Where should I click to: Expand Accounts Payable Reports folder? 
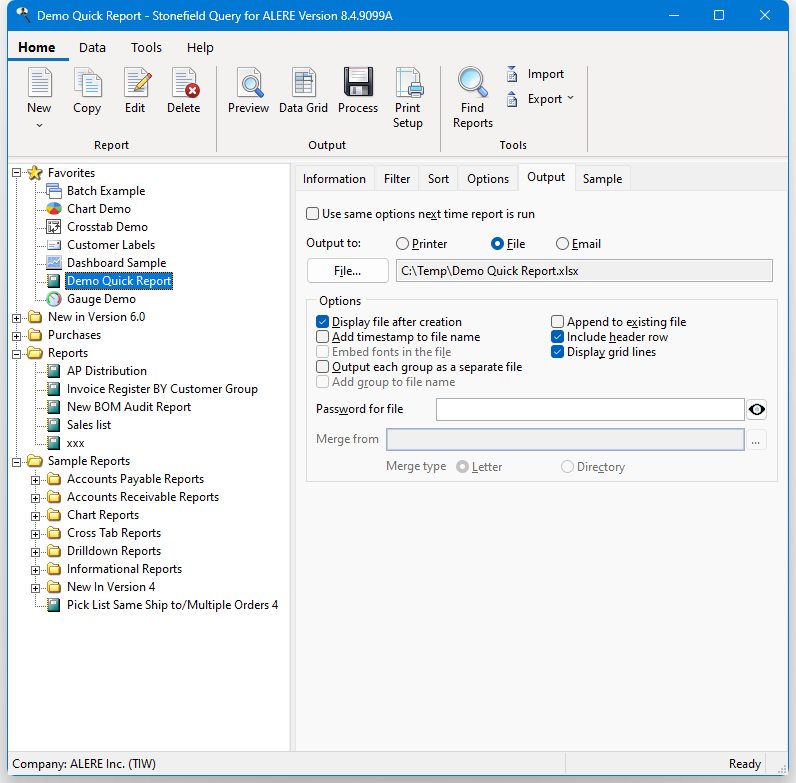coord(36,480)
